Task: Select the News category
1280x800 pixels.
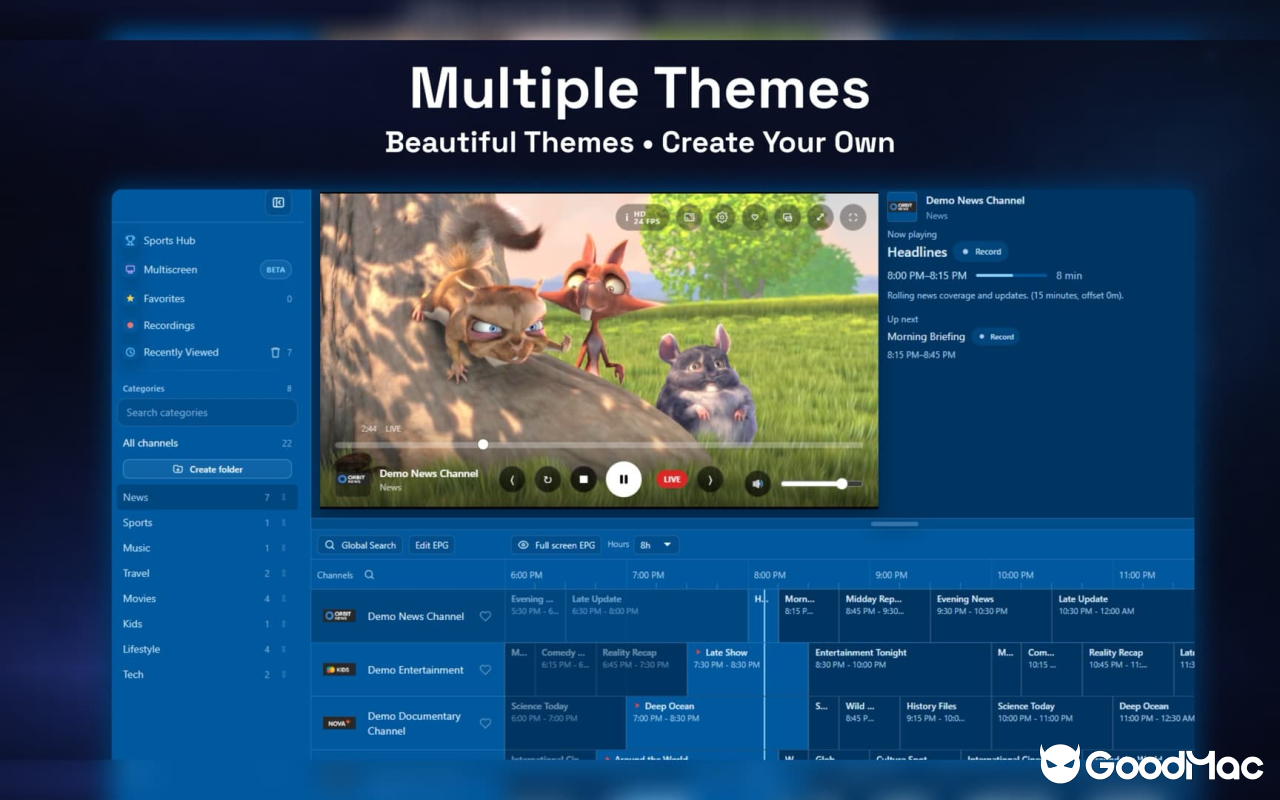Action: 207,498
